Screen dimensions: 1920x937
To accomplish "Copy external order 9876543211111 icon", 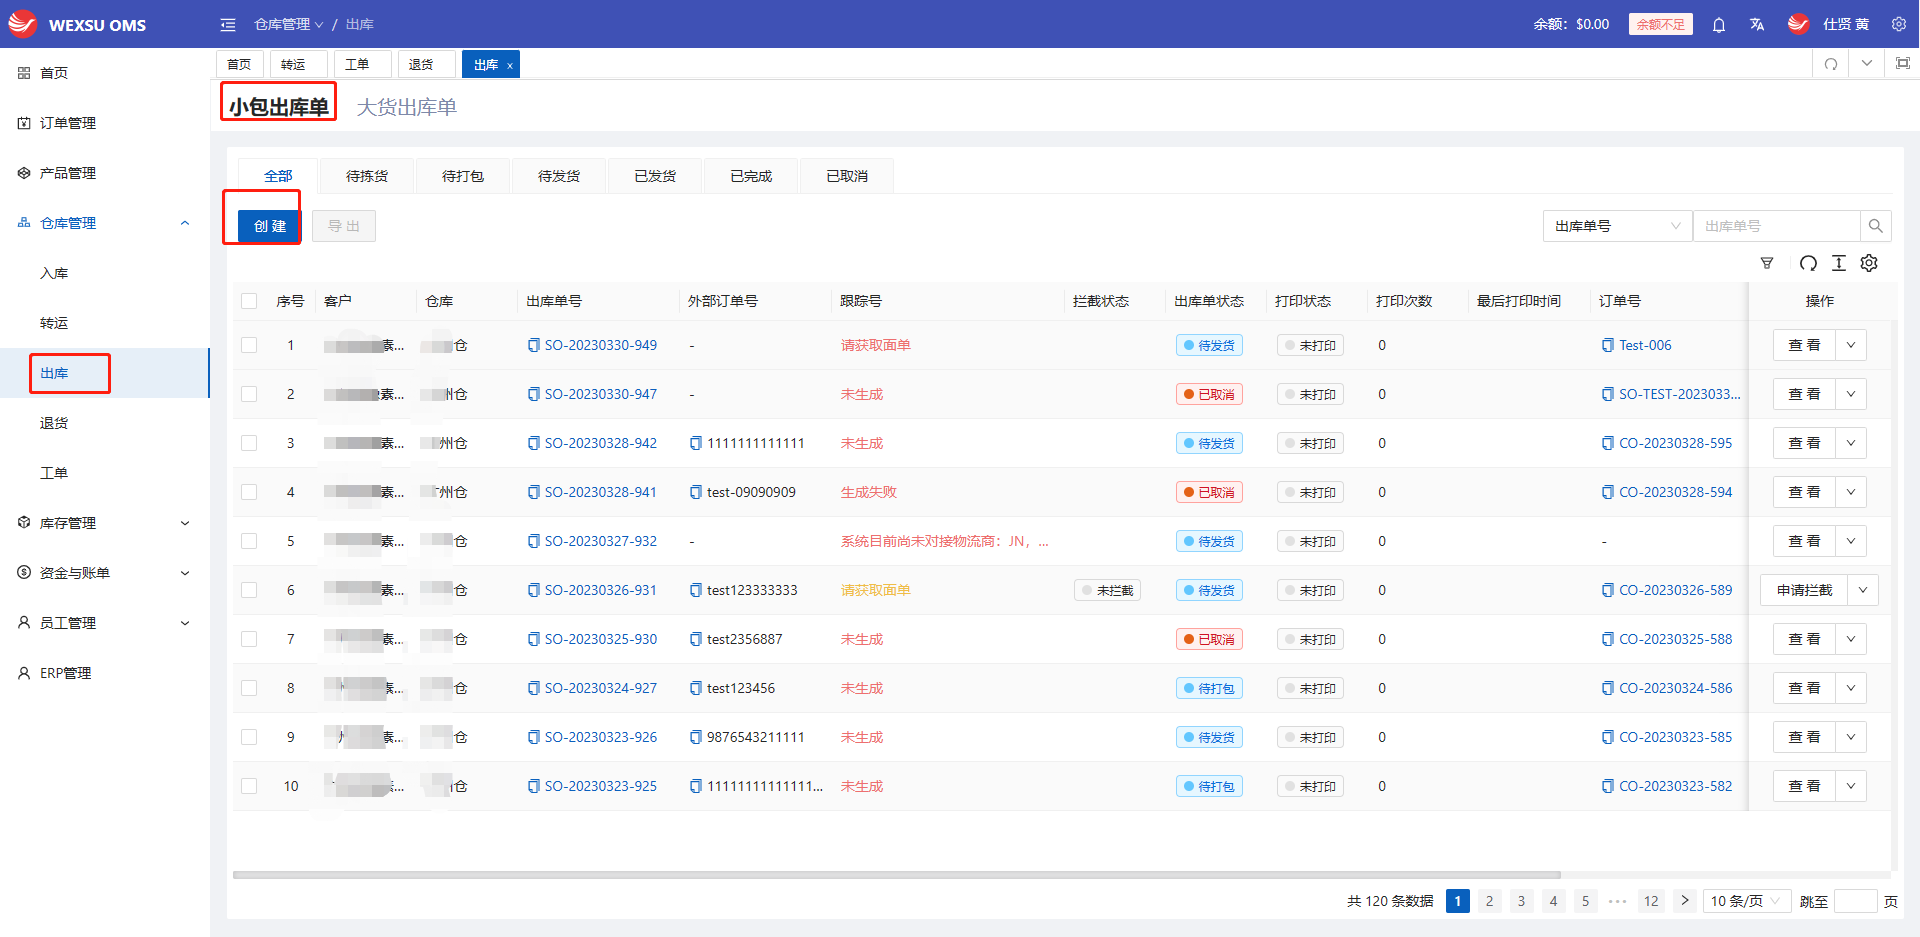I will 696,737.
